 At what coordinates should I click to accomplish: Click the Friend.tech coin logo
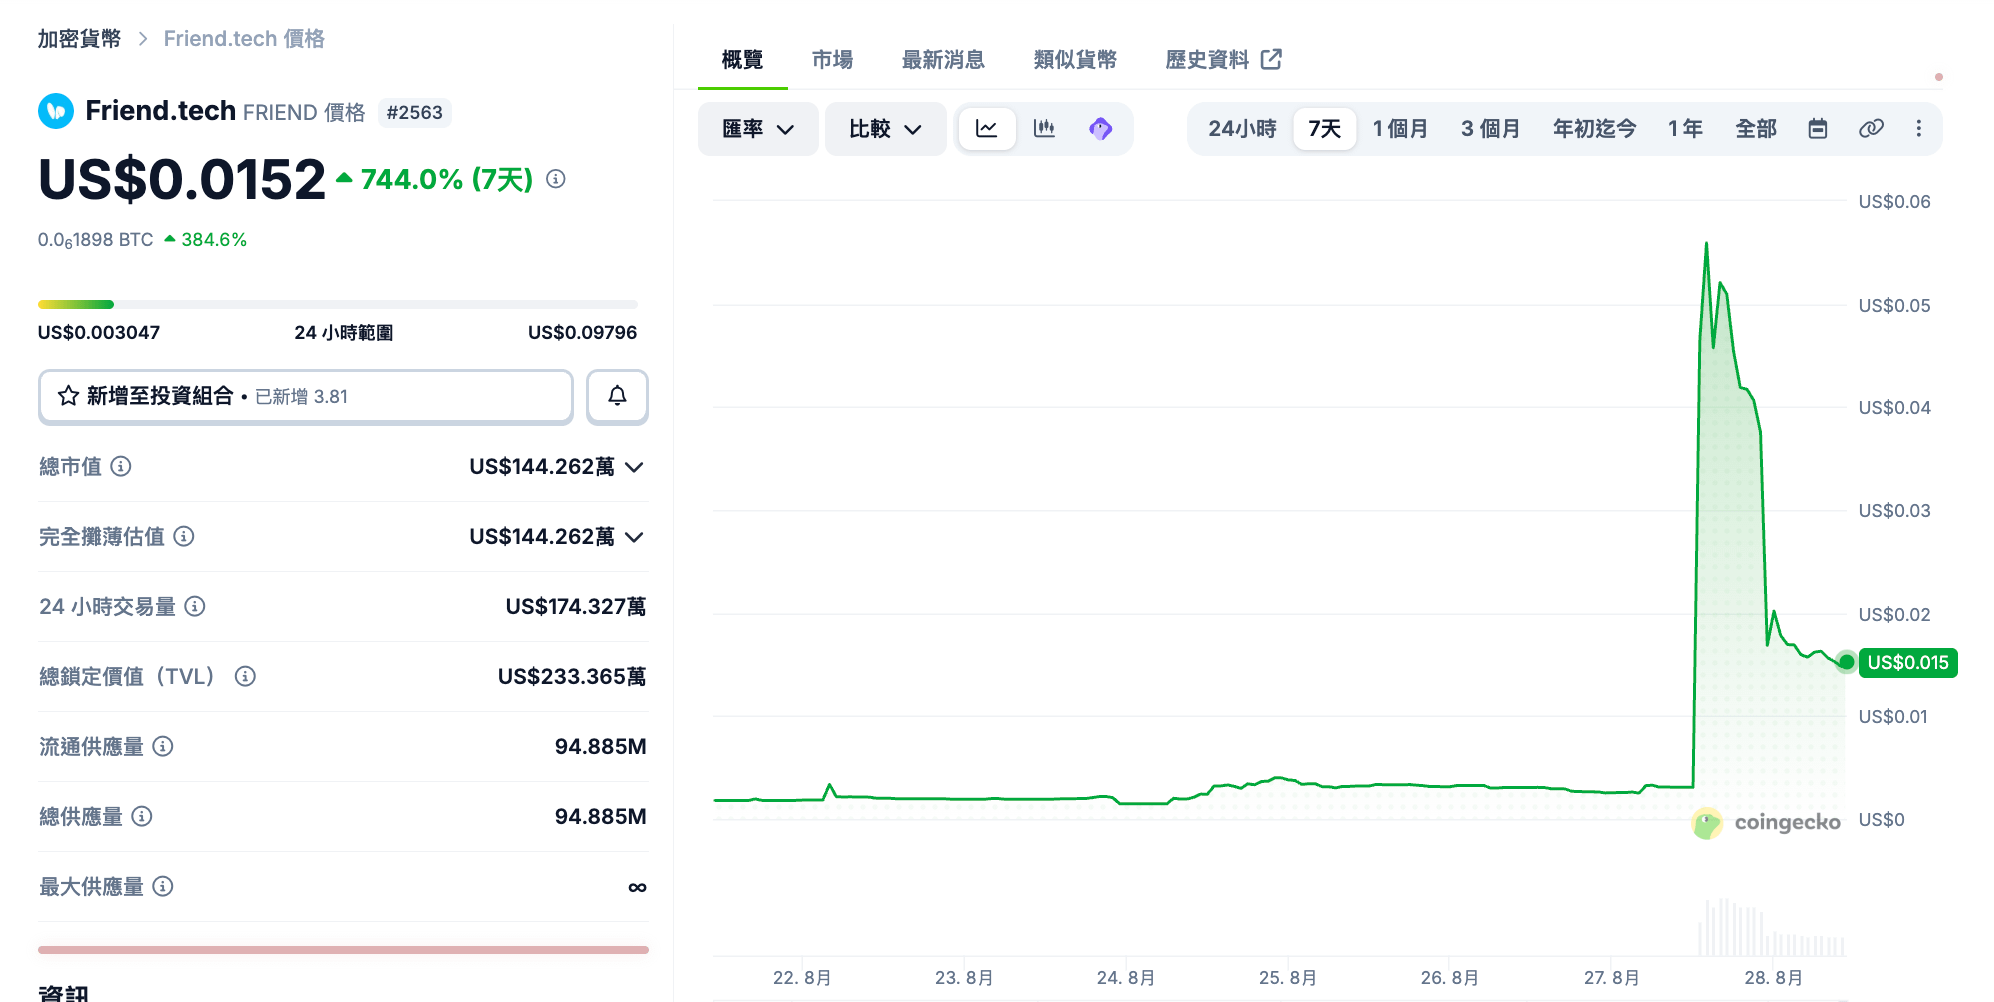(56, 111)
